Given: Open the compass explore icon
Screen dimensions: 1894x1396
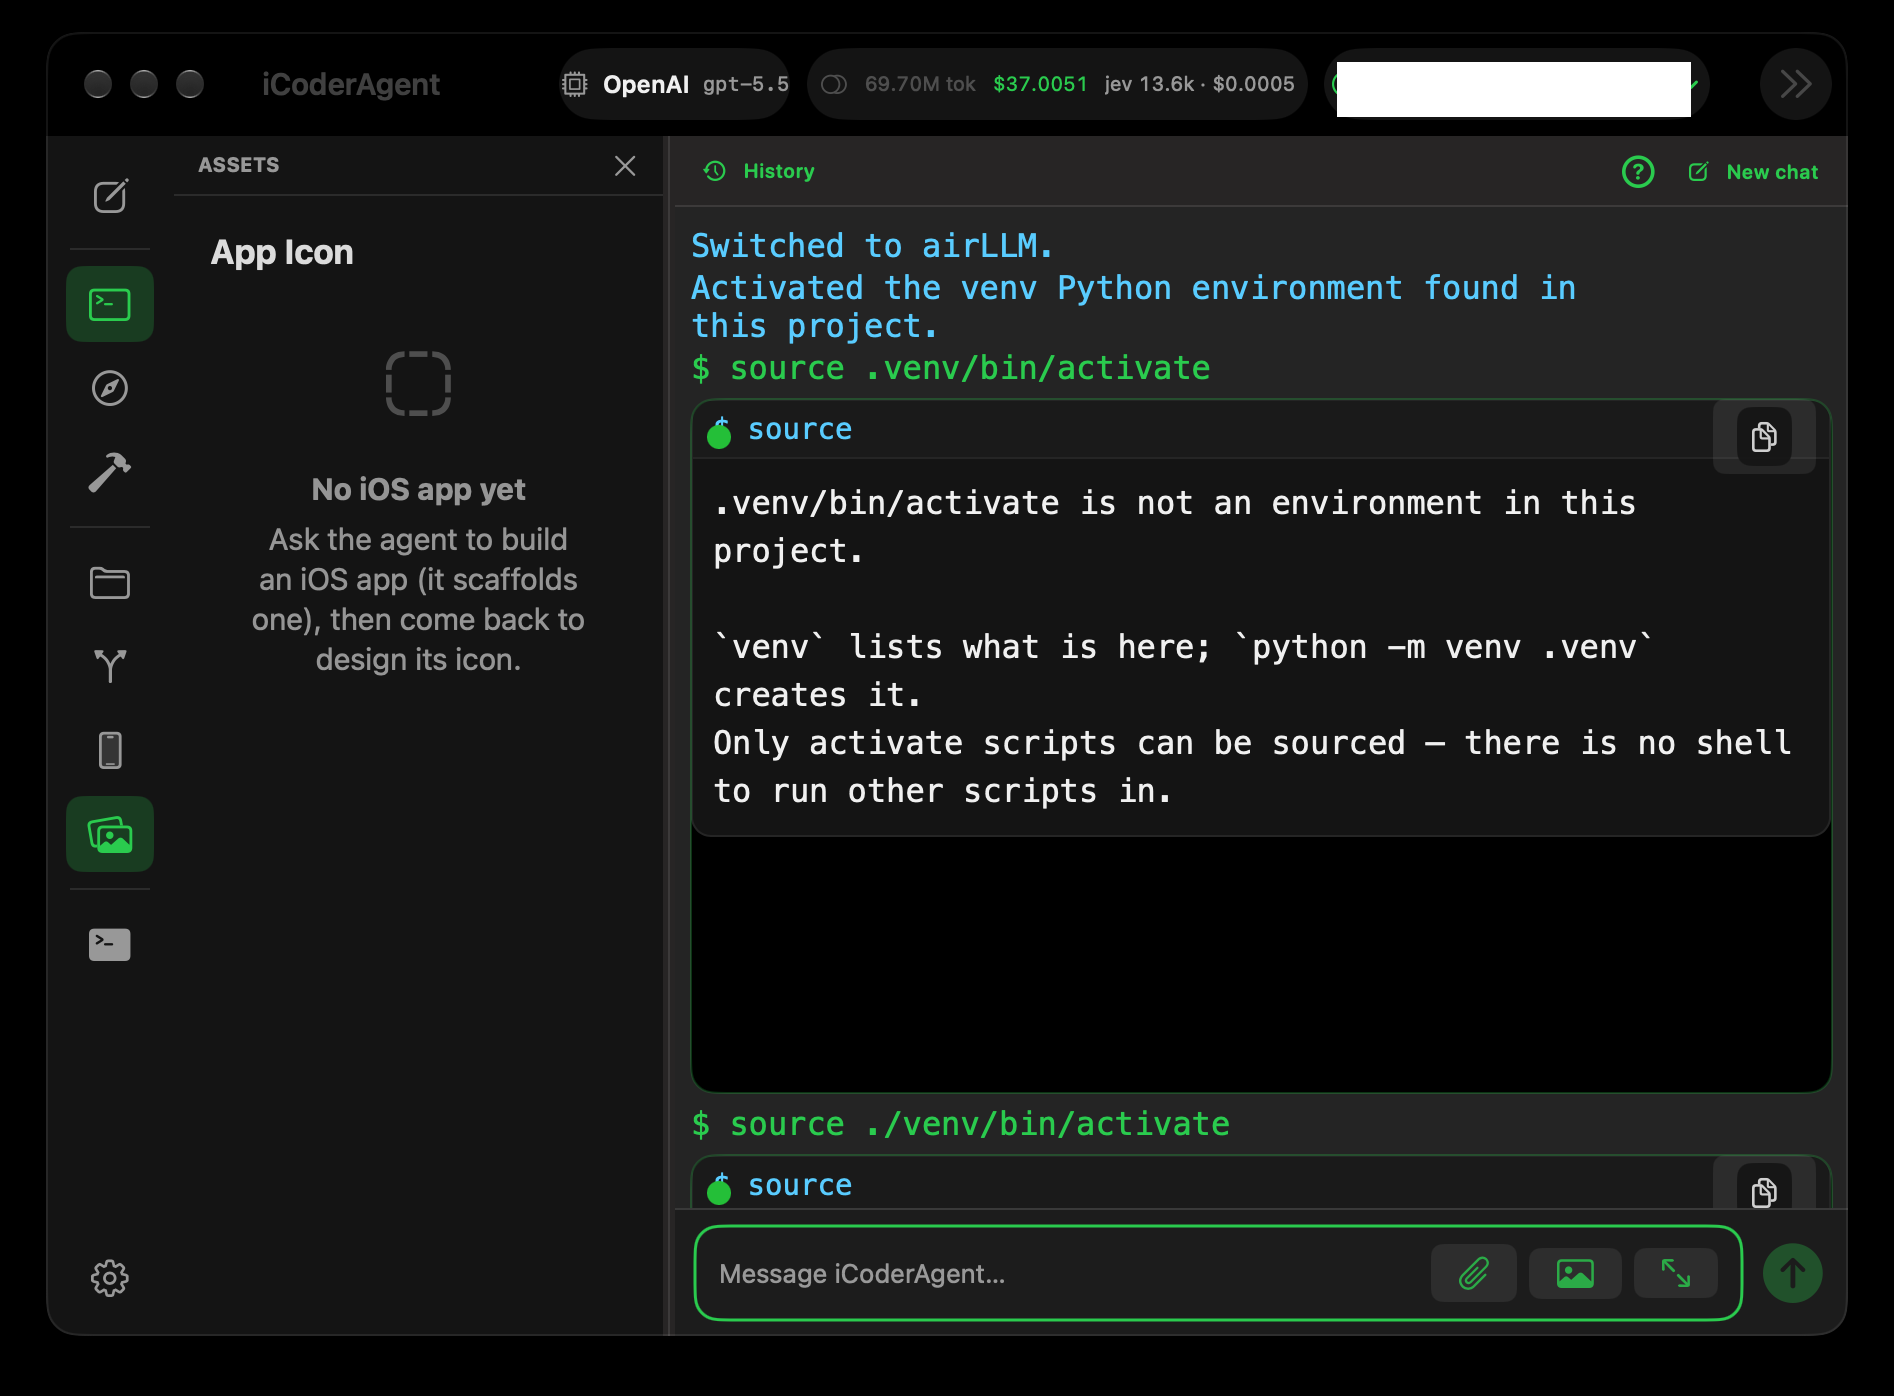Looking at the screenshot, I should [110, 388].
